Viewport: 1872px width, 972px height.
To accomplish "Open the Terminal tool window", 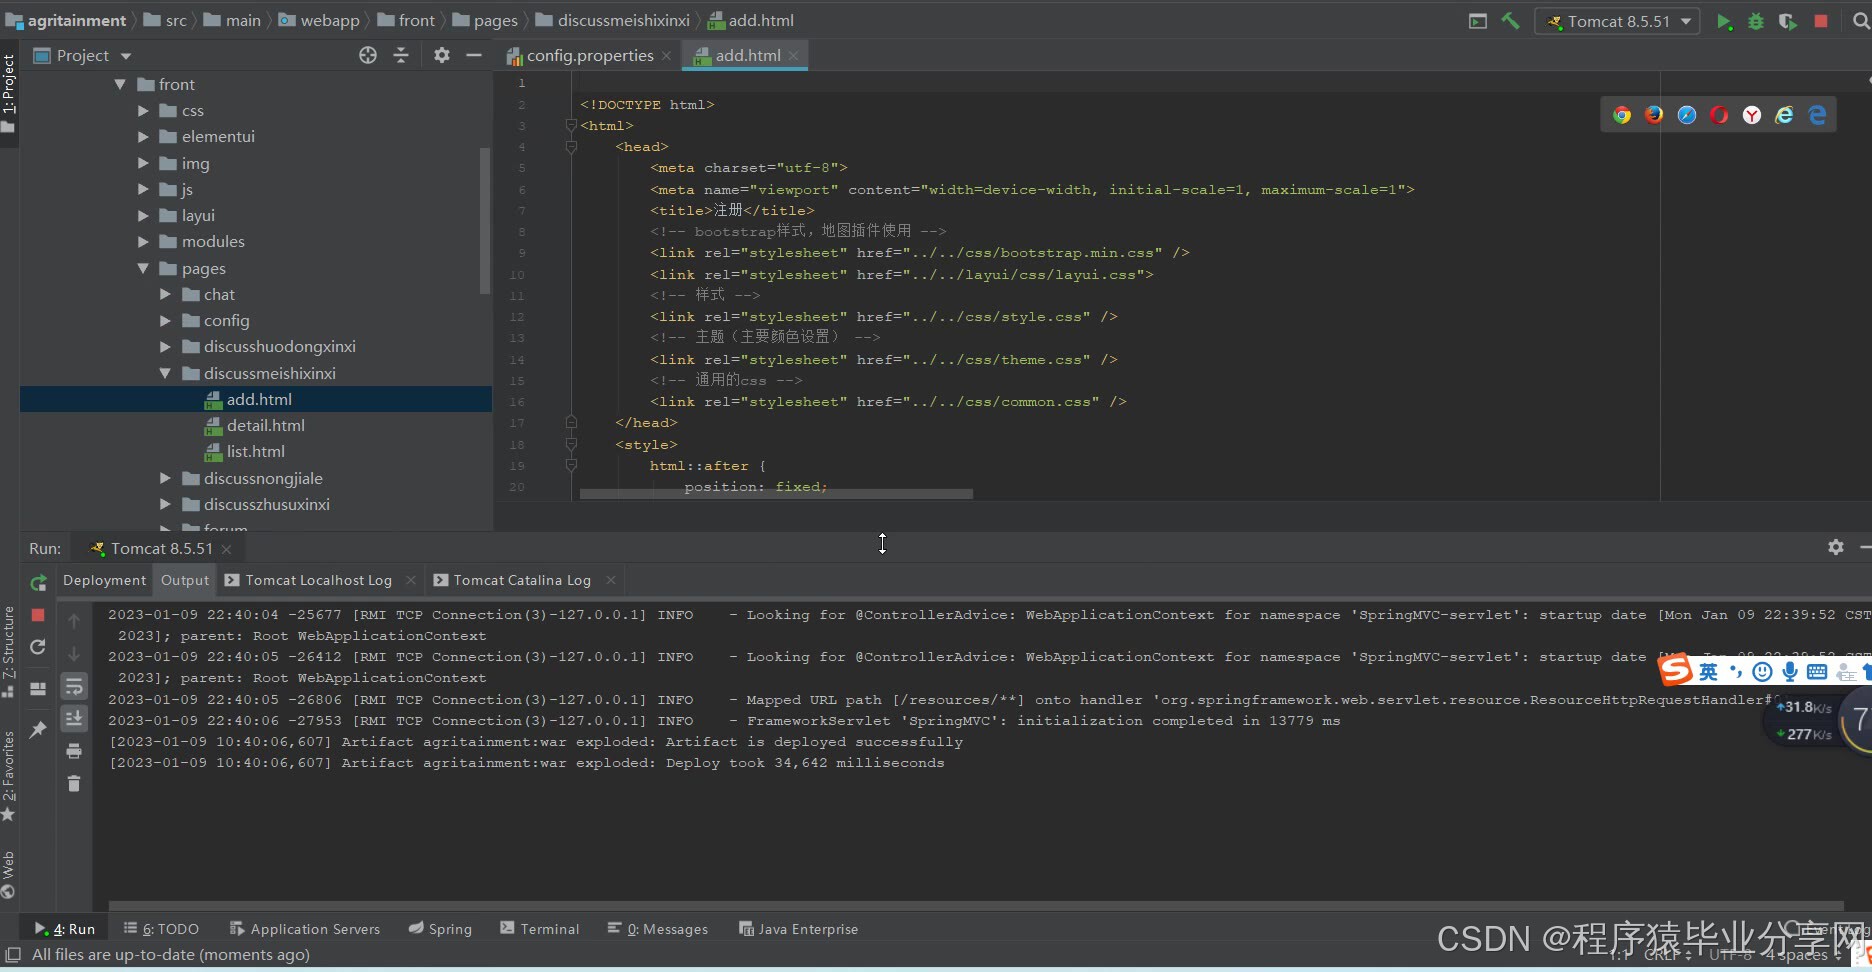I will [539, 929].
